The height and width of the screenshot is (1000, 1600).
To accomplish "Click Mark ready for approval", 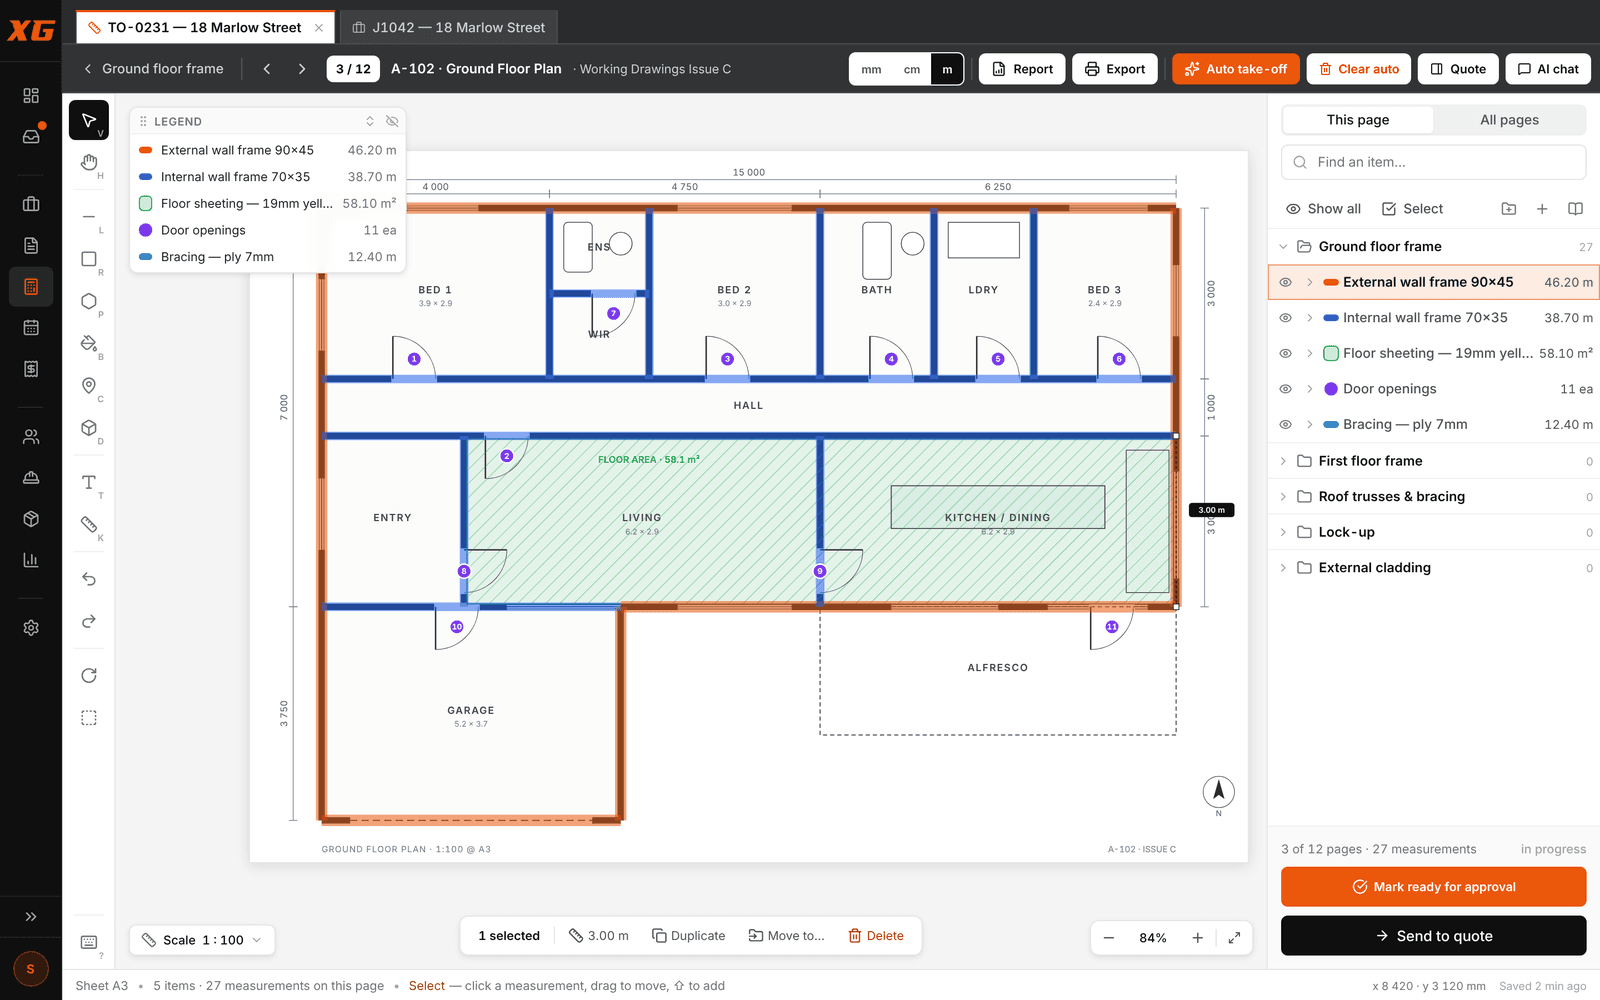I will point(1433,887).
